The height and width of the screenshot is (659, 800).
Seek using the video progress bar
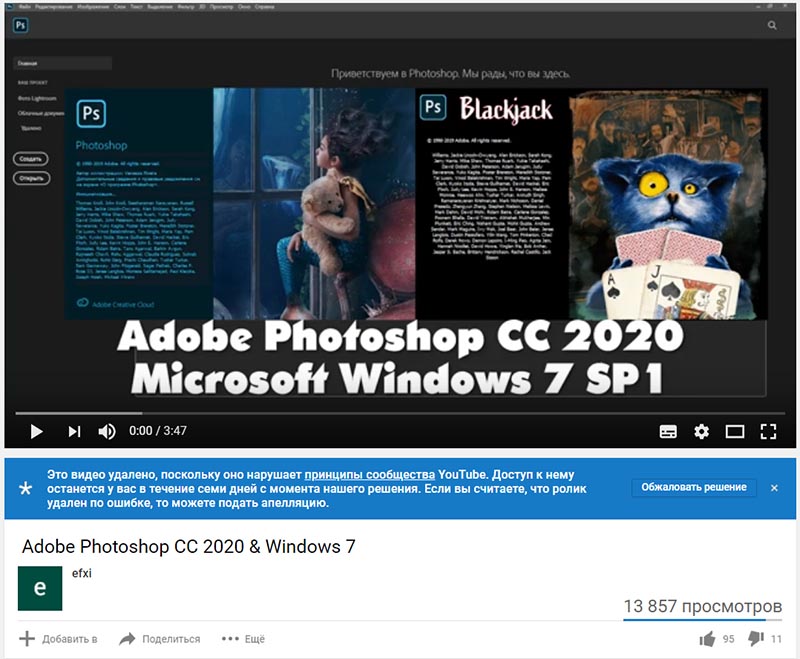400,413
